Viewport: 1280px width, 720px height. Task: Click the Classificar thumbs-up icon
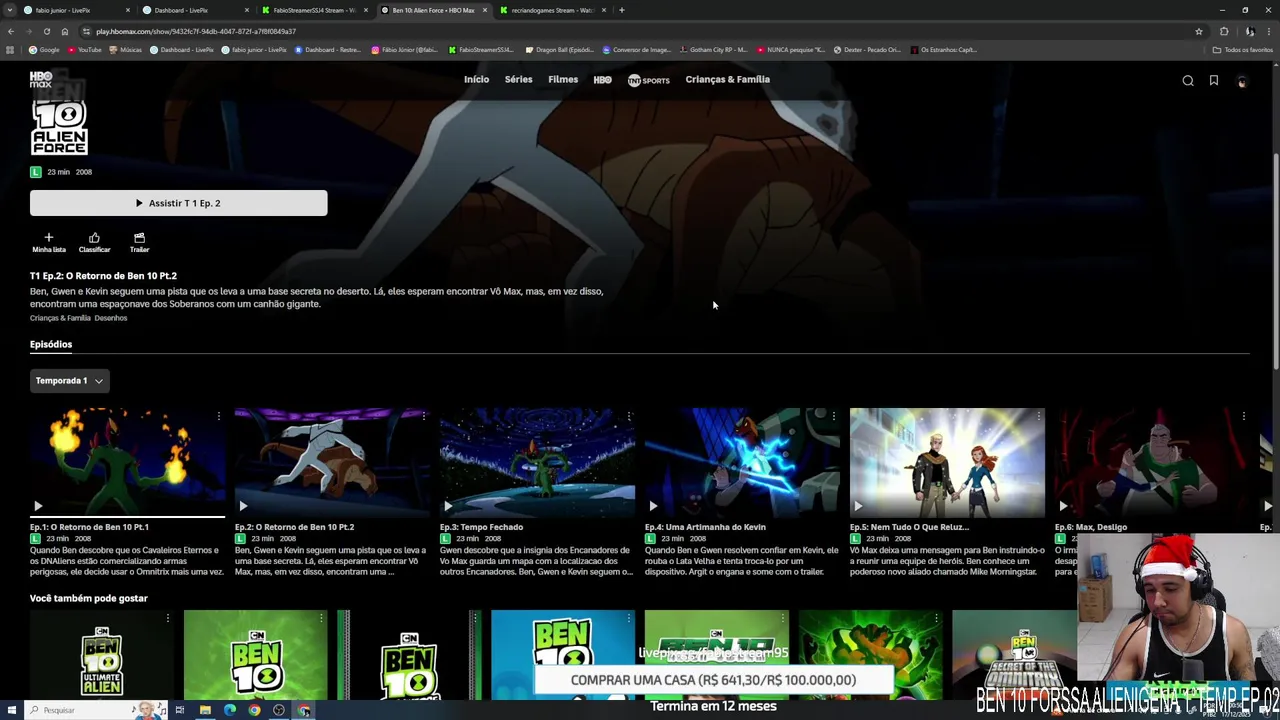click(94, 242)
